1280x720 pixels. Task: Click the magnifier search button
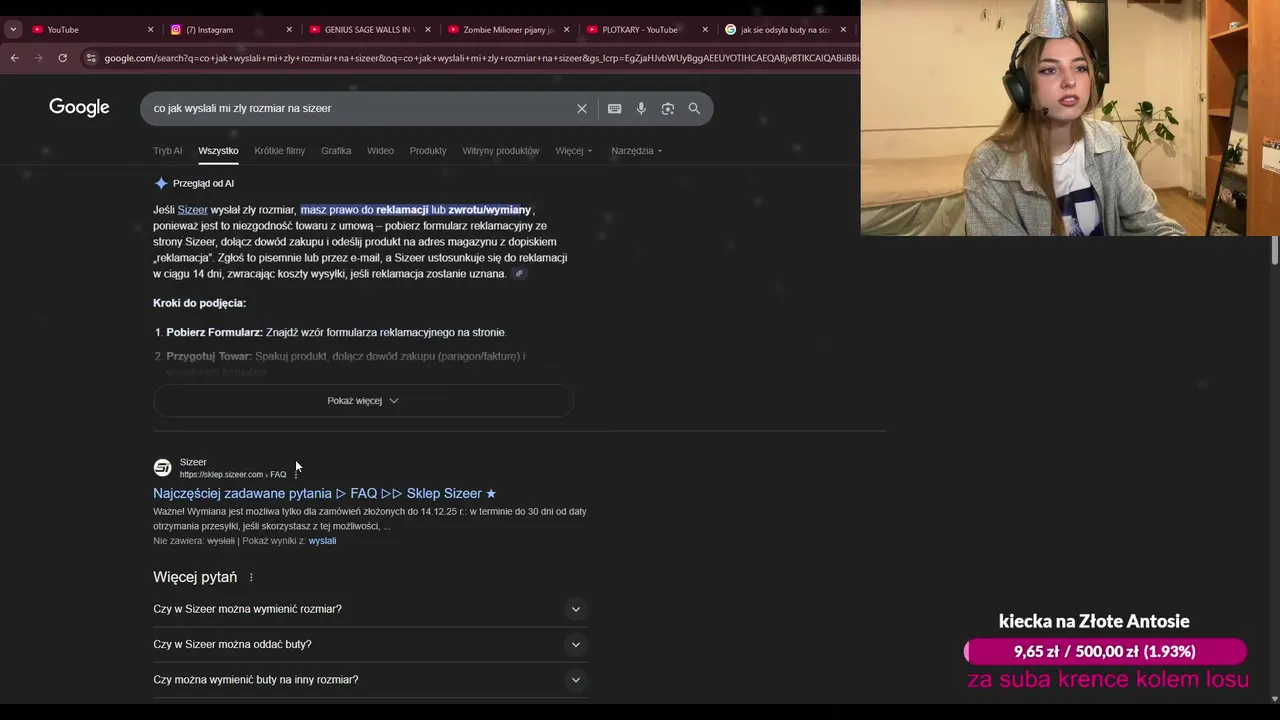pyautogui.click(x=694, y=108)
